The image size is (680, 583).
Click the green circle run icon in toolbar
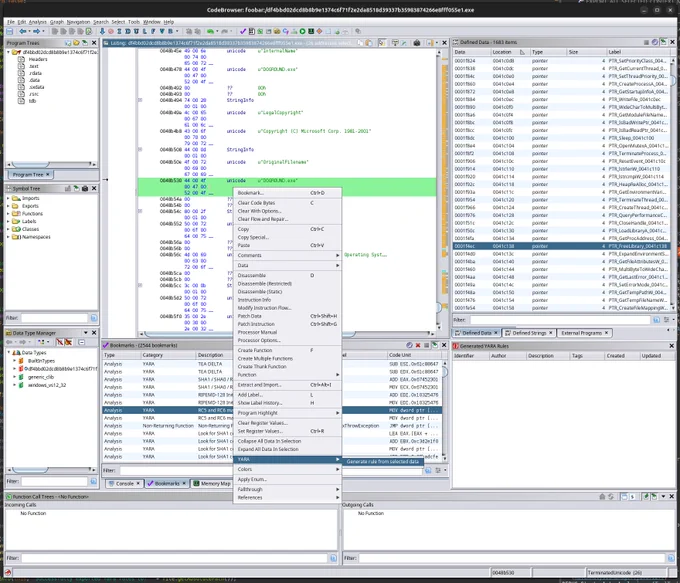(x=303, y=31)
